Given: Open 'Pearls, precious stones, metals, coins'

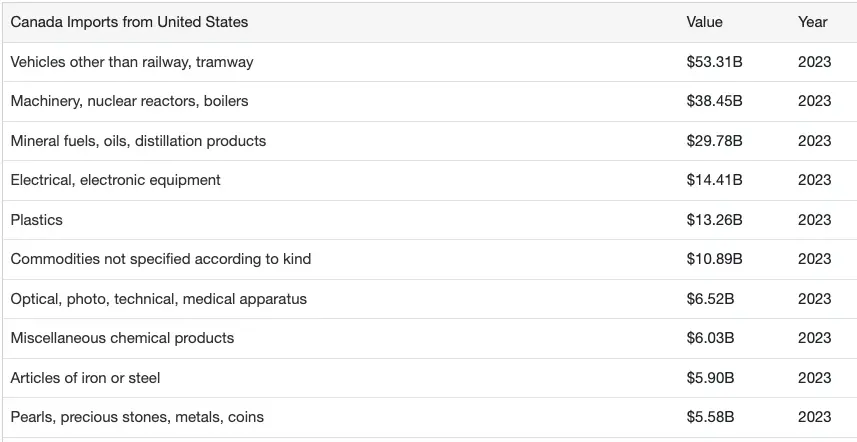Looking at the screenshot, I should click(x=137, y=417).
